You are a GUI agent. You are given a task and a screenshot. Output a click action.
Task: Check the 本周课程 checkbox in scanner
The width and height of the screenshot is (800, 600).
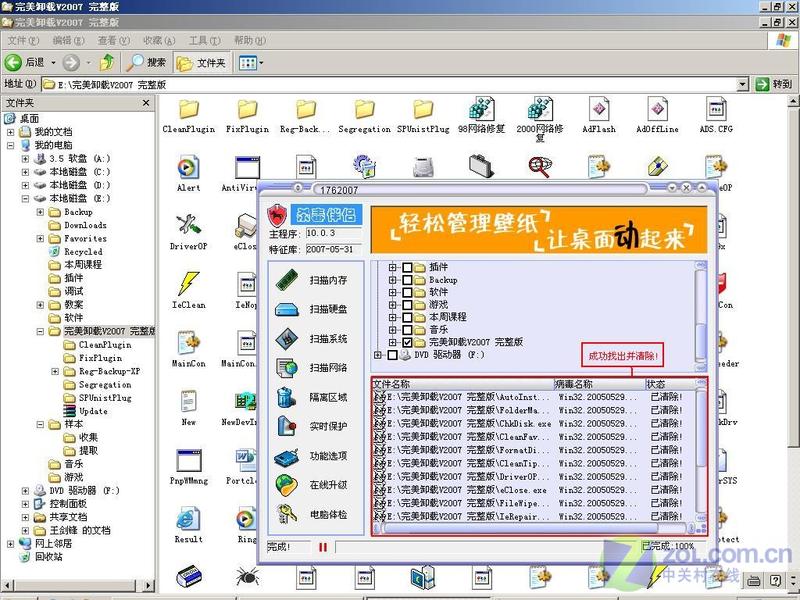click(407, 317)
